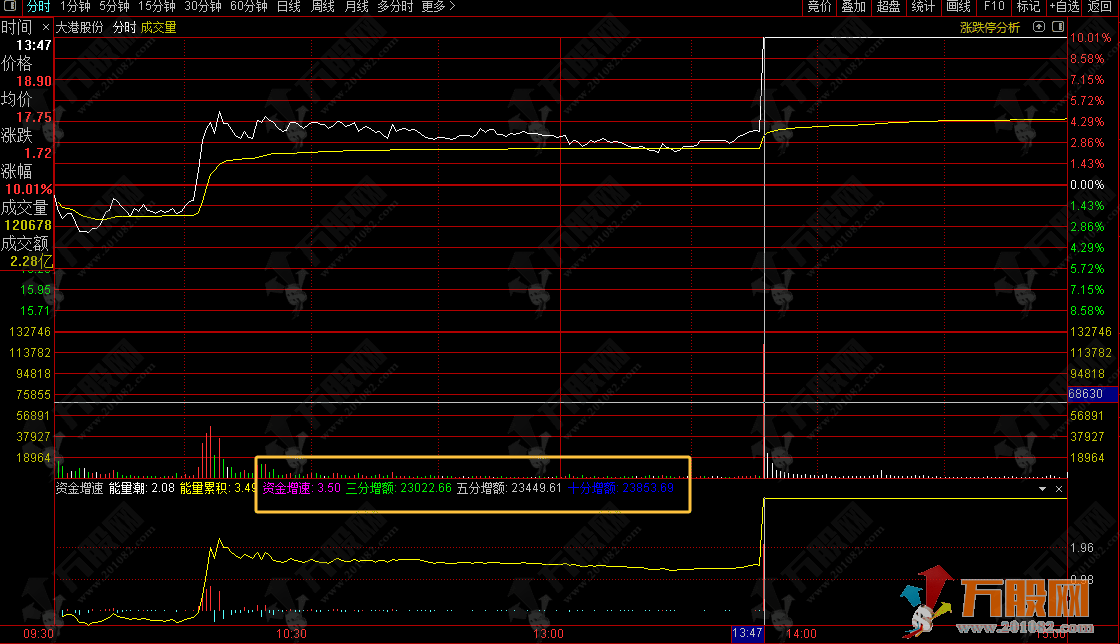Close the info panel with the × icon
The width and height of the screenshot is (1120, 644).
pos(46,28)
